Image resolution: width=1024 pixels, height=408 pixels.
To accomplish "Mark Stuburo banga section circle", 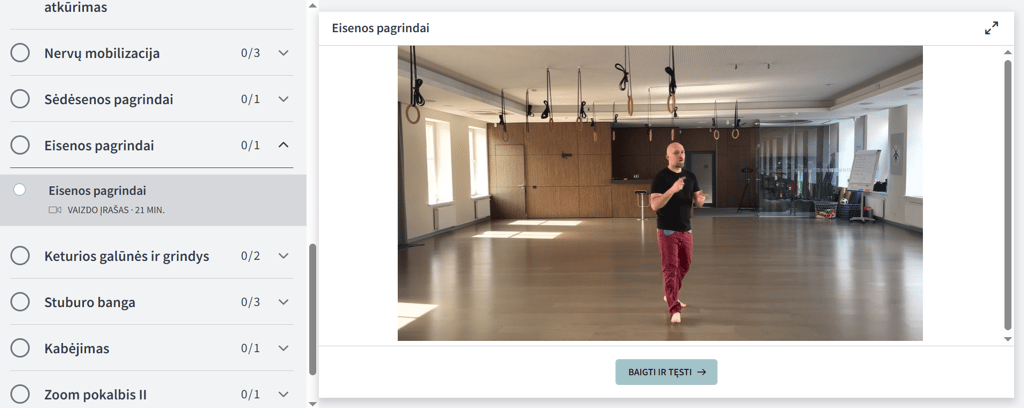I will click(x=20, y=302).
